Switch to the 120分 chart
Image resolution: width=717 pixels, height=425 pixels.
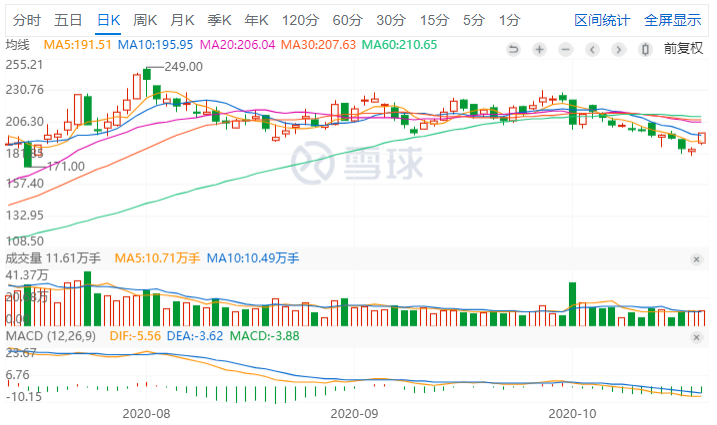pos(300,20)
